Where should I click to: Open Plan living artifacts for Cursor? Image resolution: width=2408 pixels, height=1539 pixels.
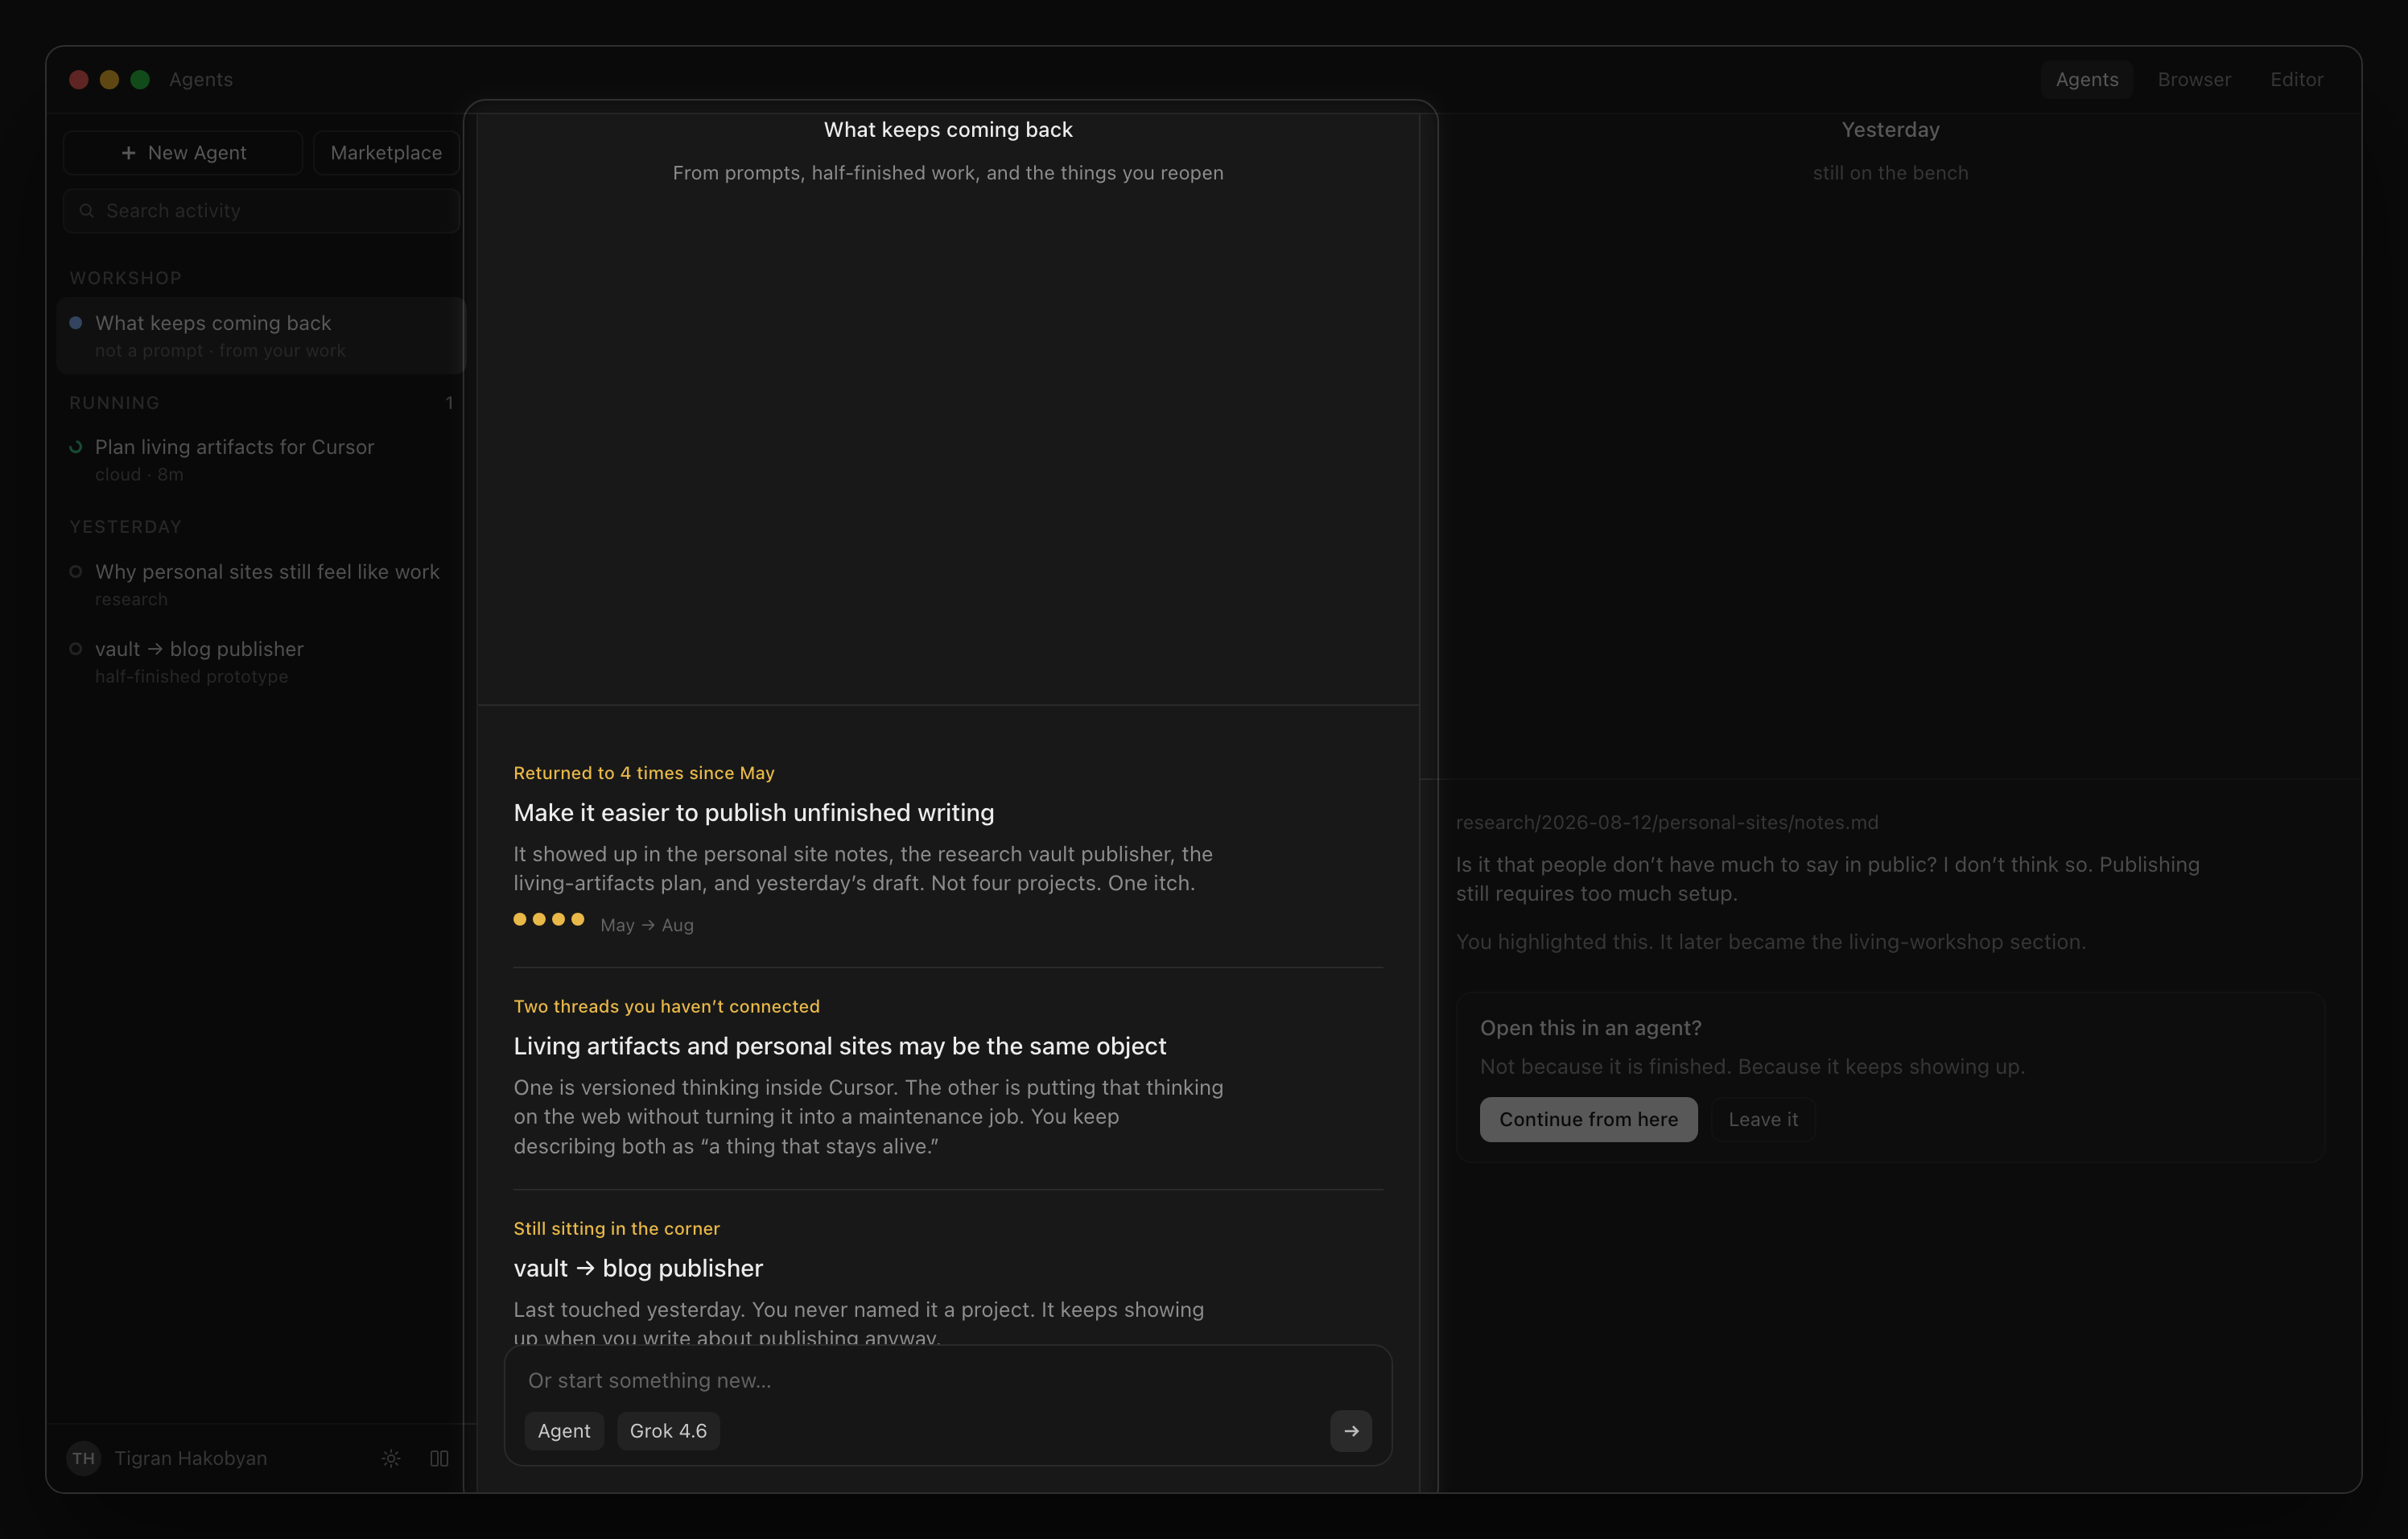point(261,460)
